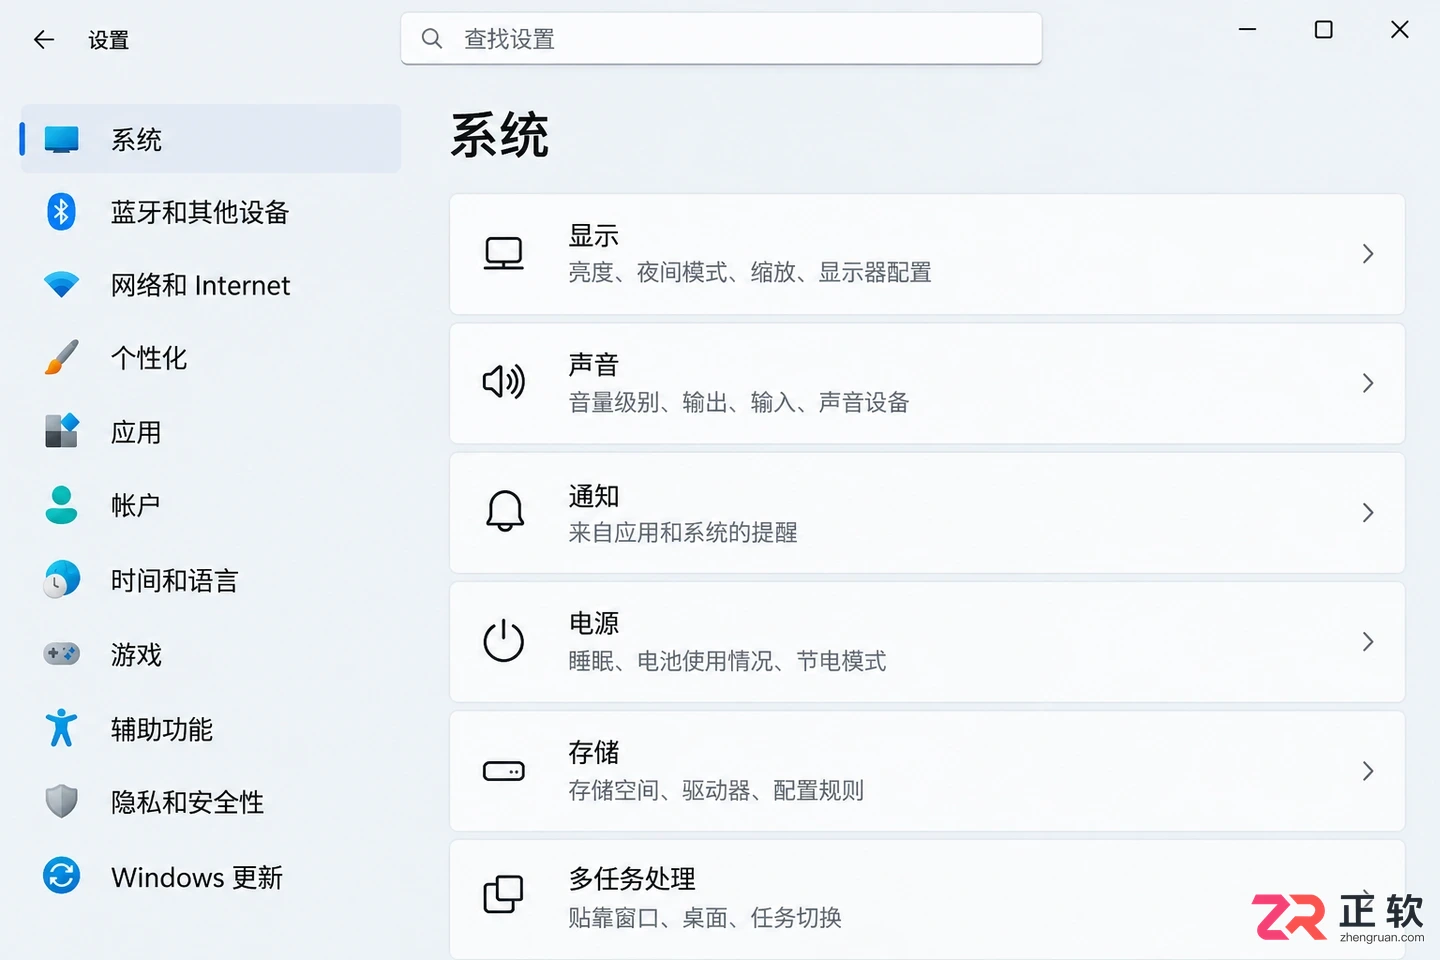This screenshot has height=960, width=1440.
Task: Expand the 存储 row chevron
Action: click(1368, 771)
